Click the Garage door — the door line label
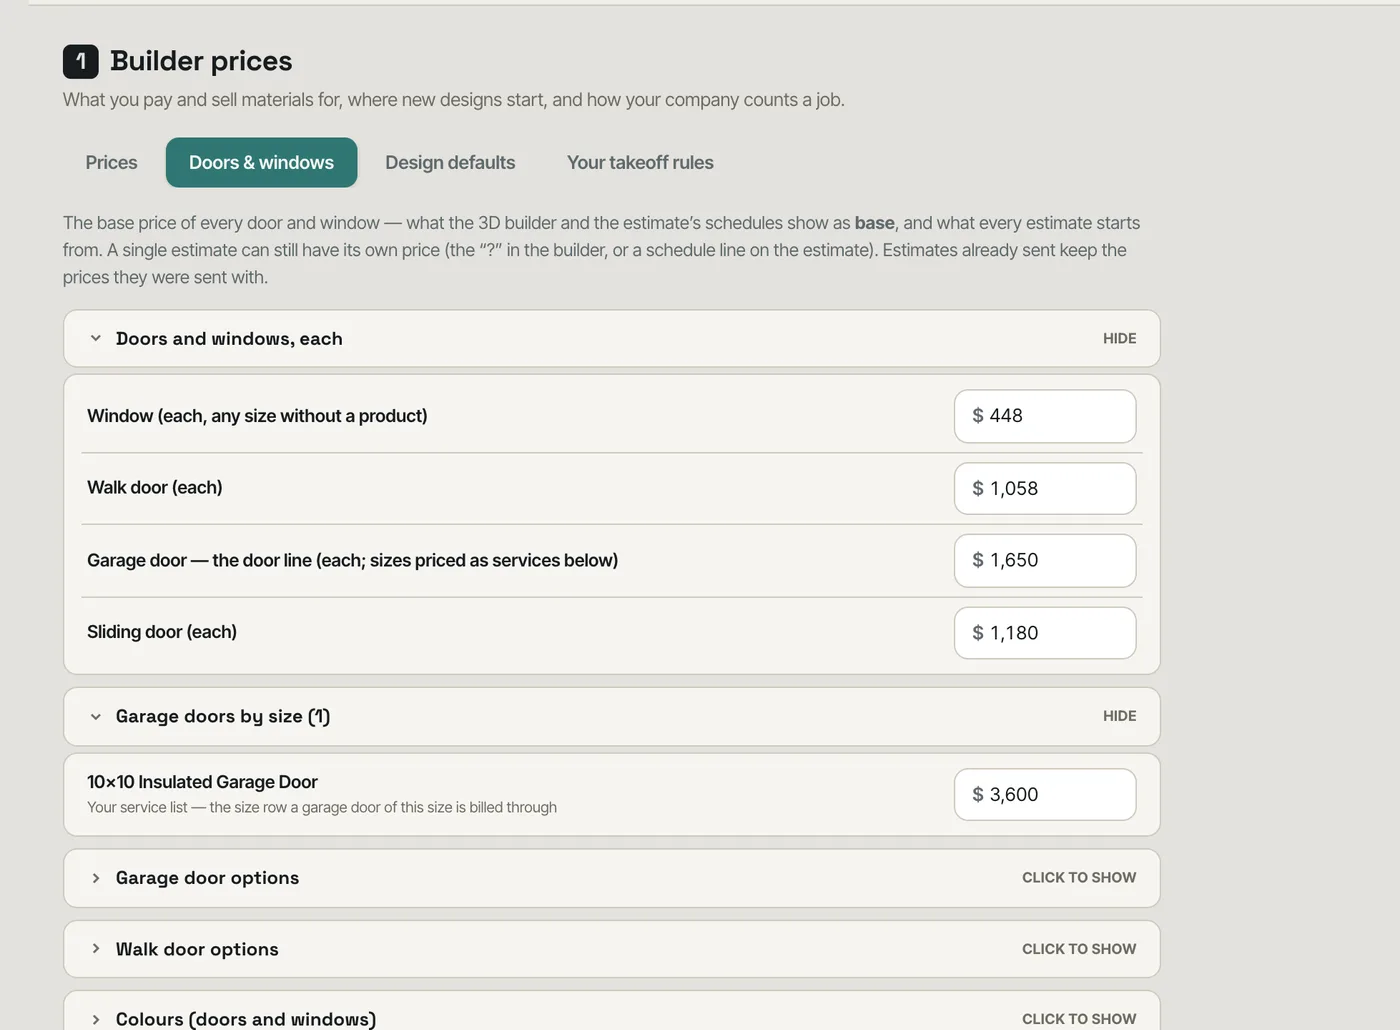The height and width of the screenshot is (1030, 1400). pyautogui.click(x=352, y=560)
